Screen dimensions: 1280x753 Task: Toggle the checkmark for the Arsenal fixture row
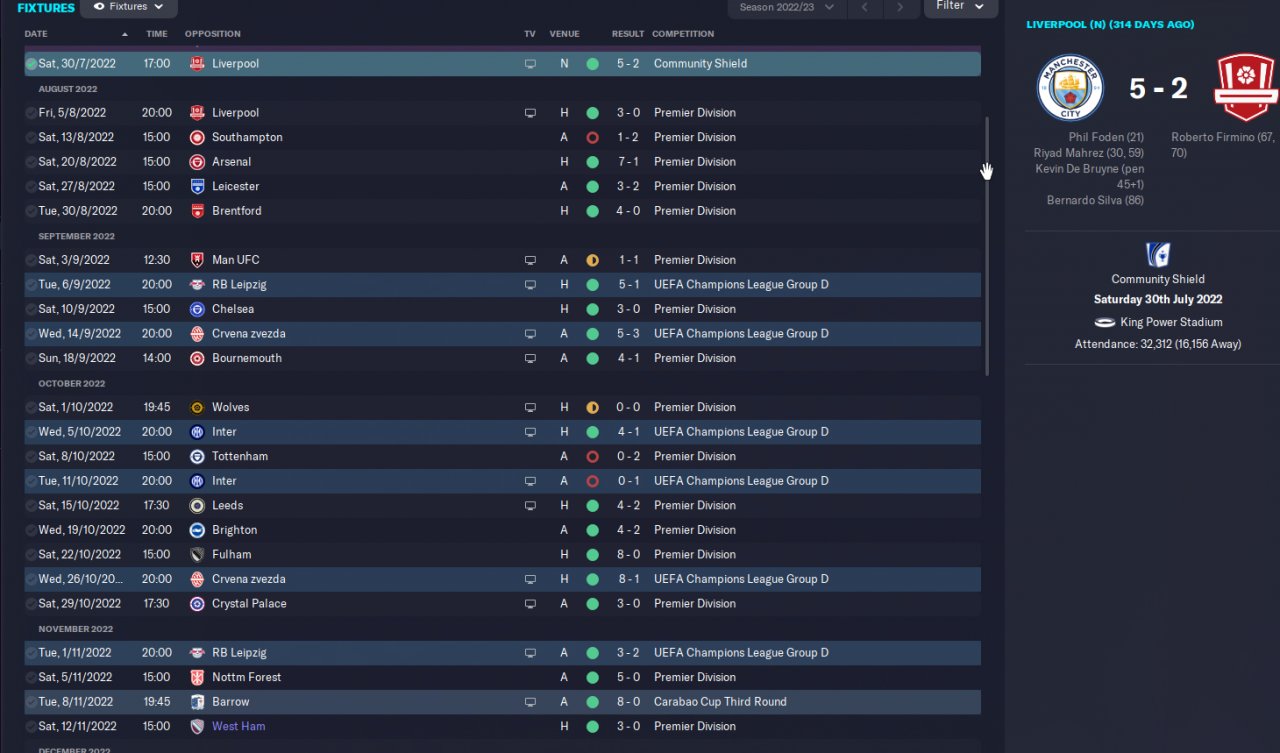[31, 162]
